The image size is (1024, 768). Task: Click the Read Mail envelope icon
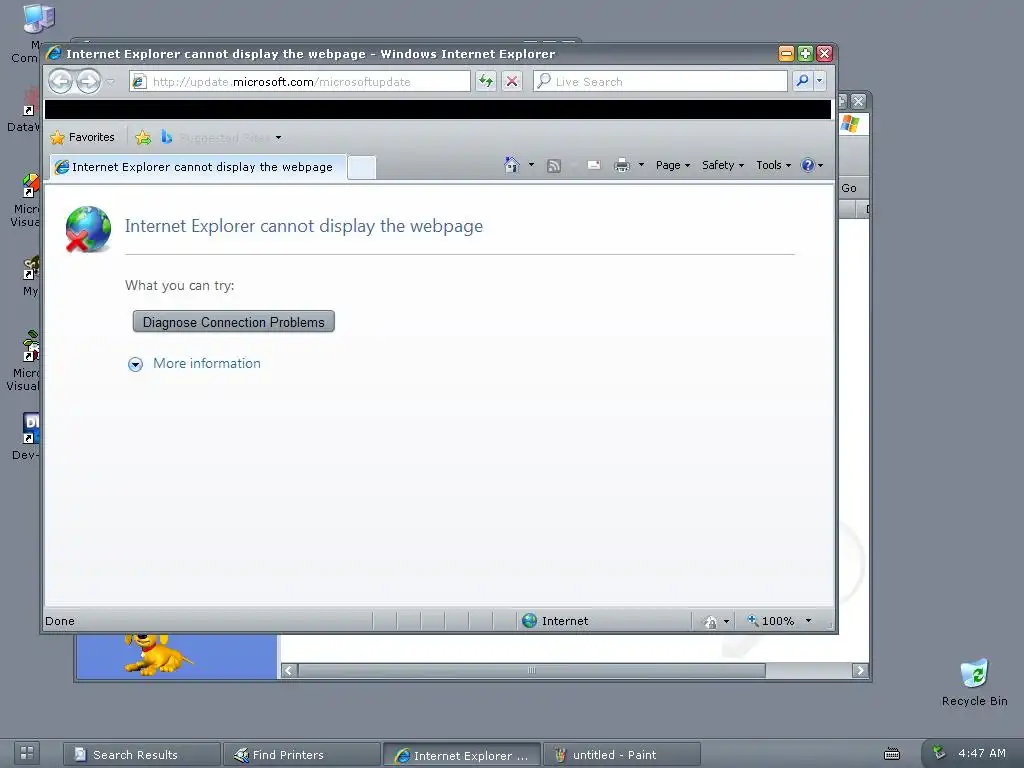tap(594, 165)
